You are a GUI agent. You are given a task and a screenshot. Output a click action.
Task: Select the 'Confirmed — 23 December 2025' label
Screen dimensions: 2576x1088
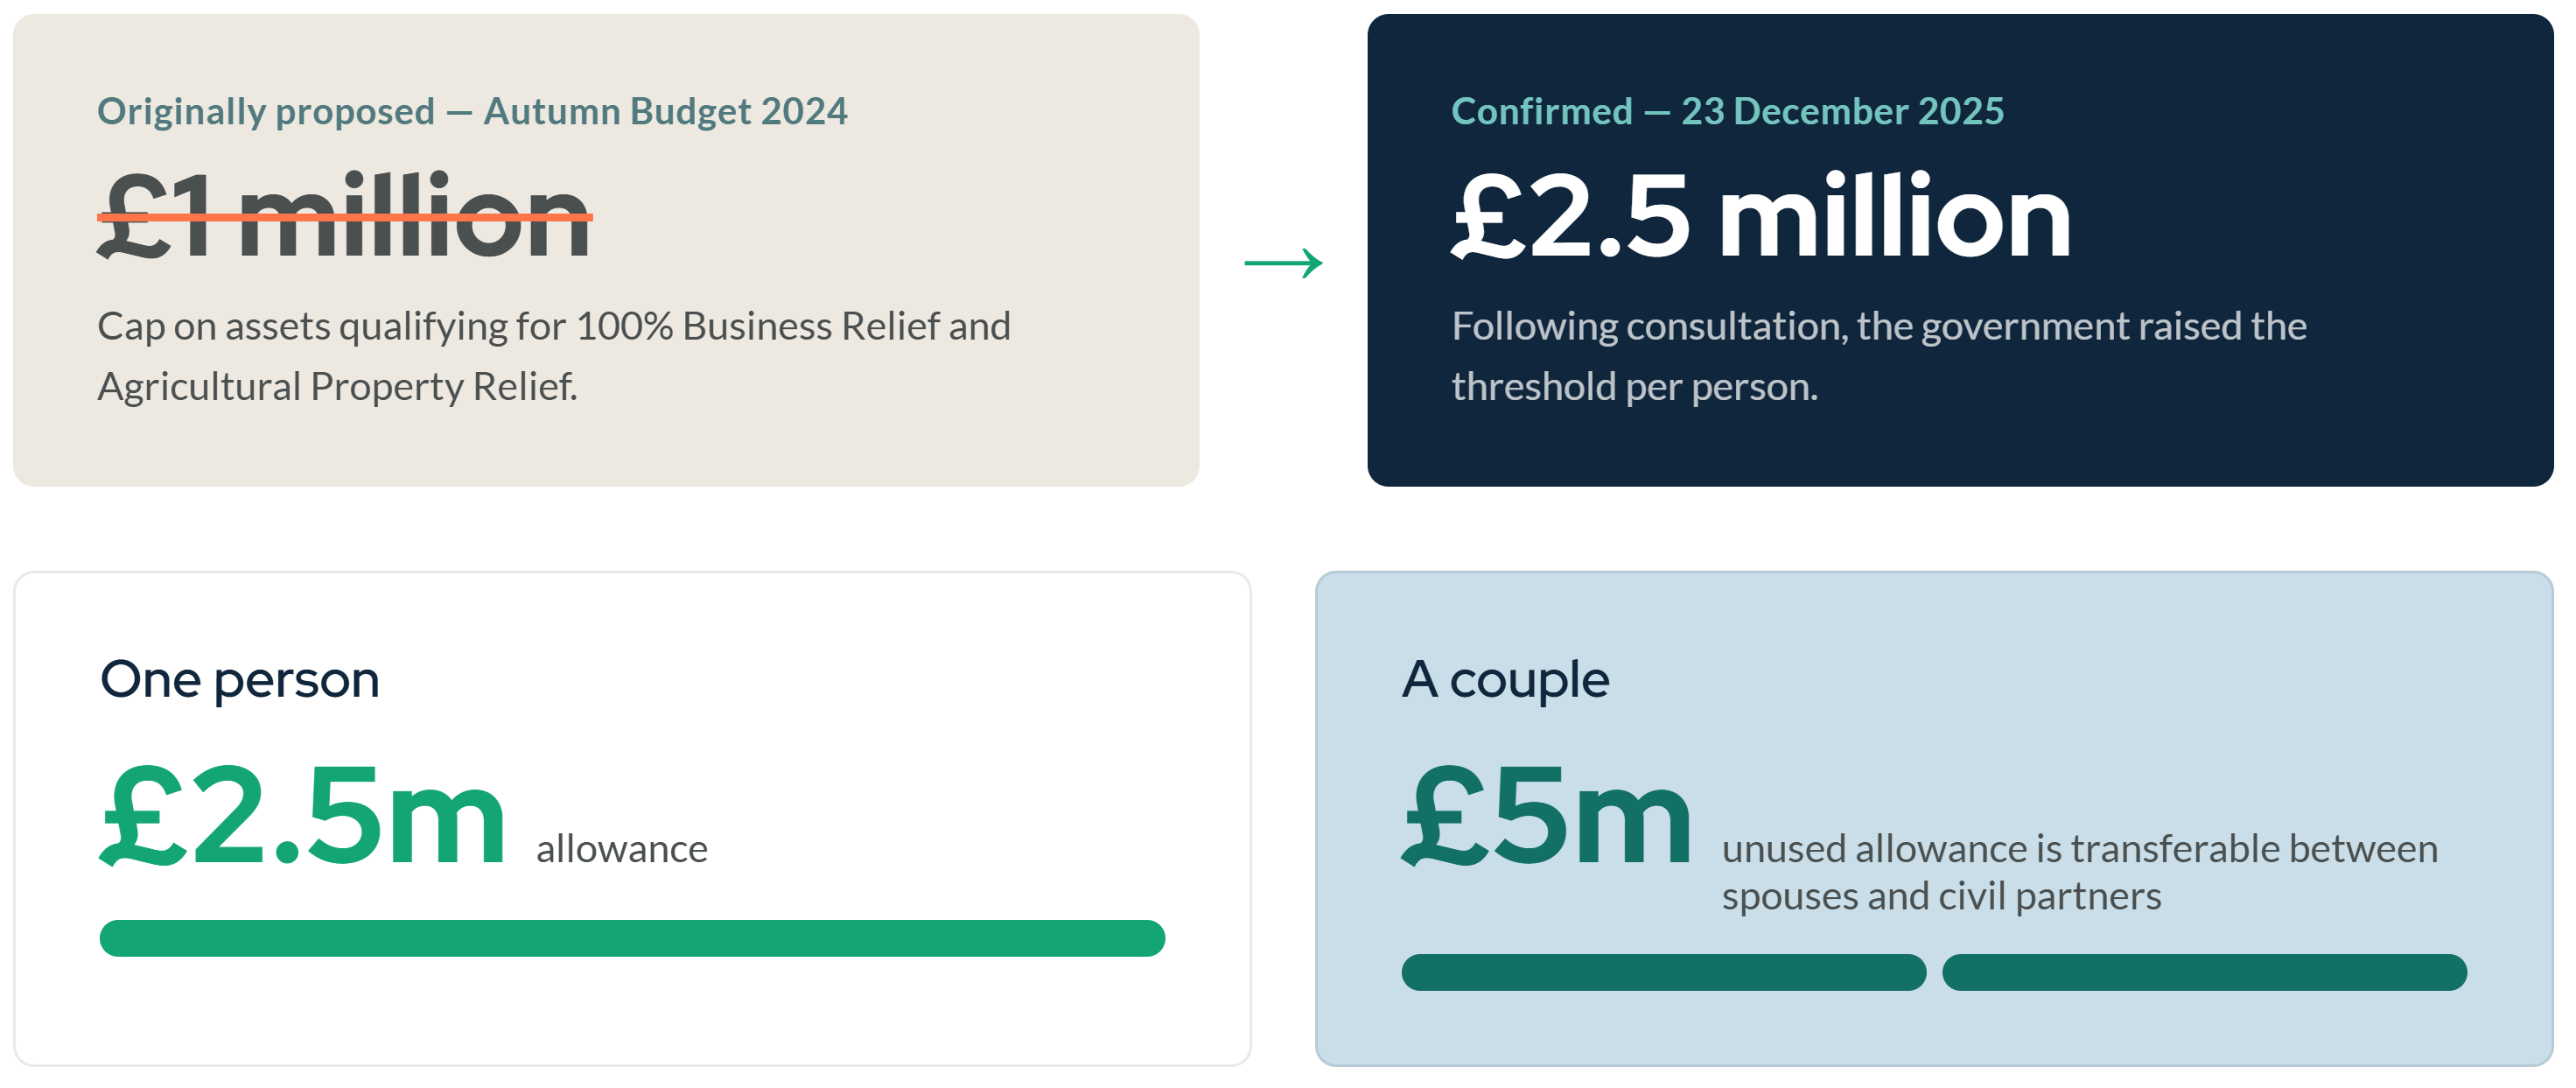coord(1727,111)
